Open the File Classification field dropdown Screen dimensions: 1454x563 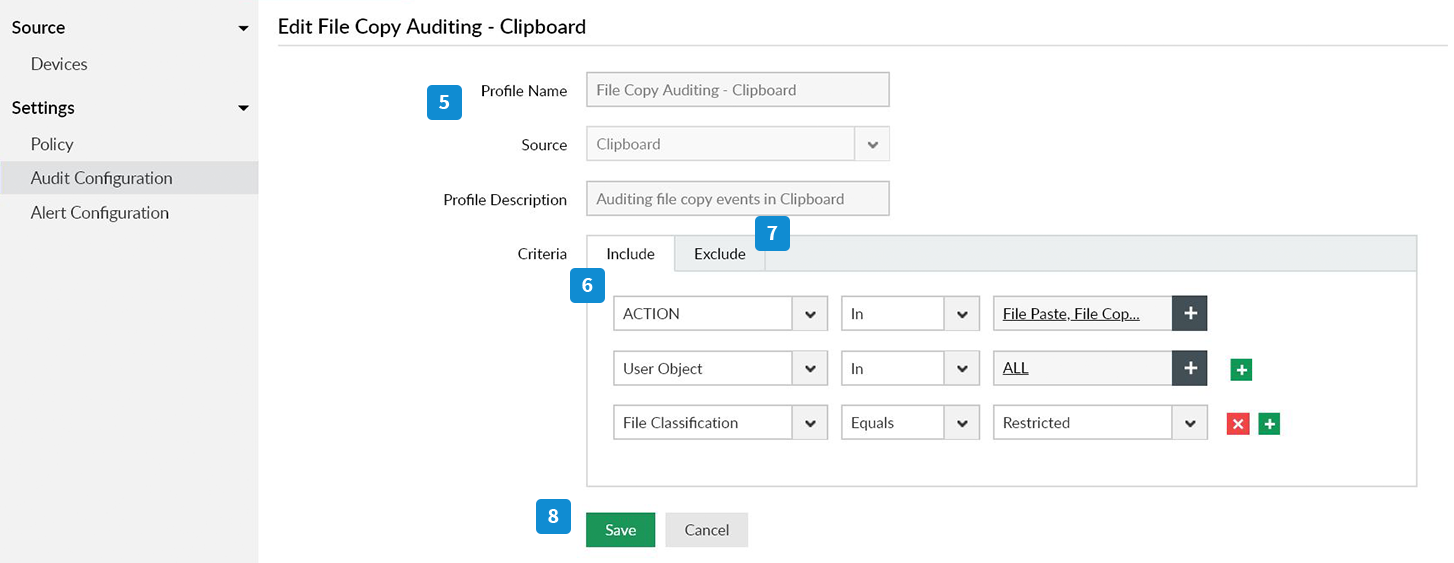coord(809,423)
